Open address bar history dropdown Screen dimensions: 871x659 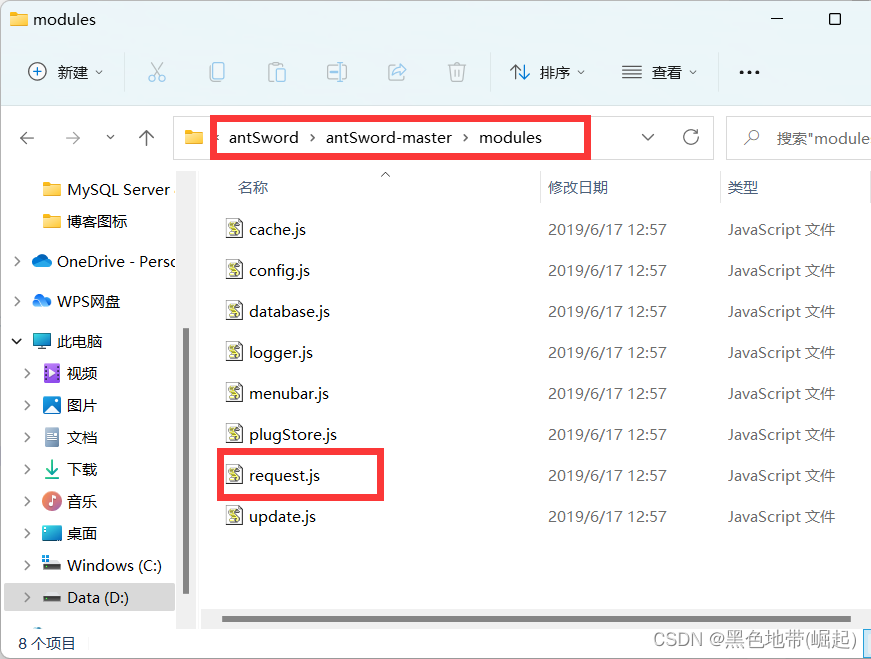648,137
